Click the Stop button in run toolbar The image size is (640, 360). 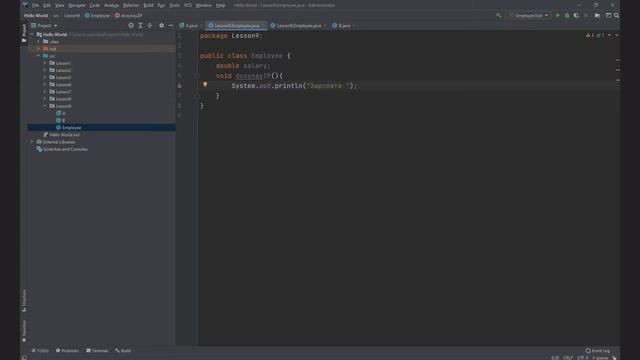(x=586, y=16)
